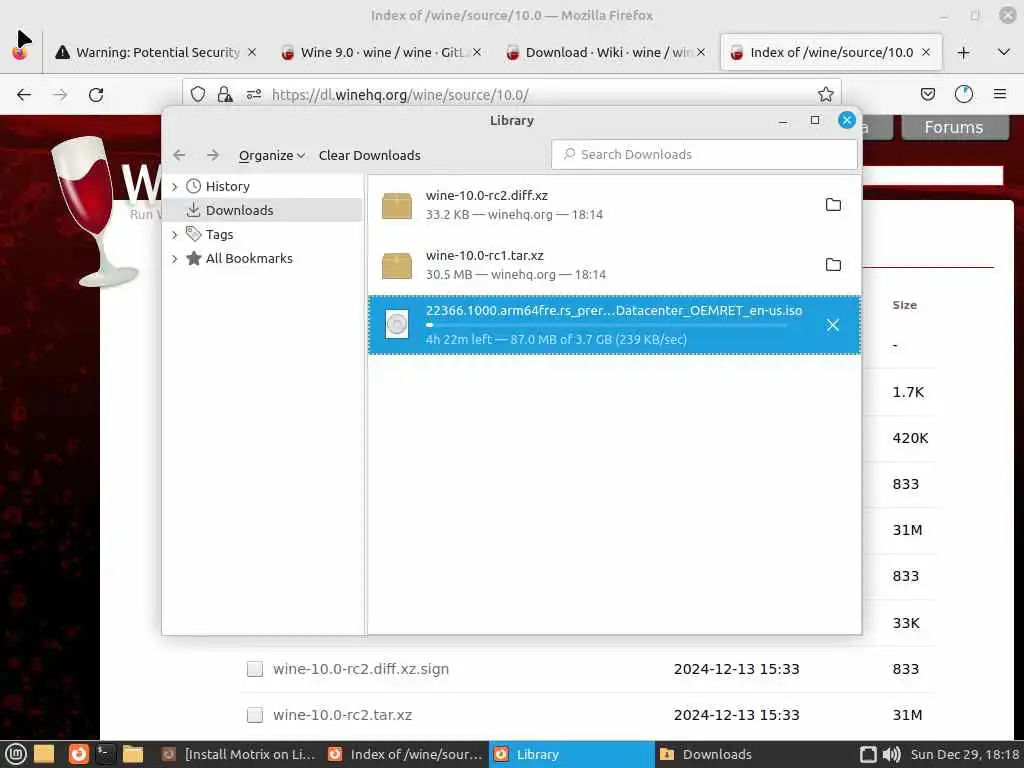Image resolution: width=1024 pixels, height=768 pixels.
Task: Switch to Index of /wine taskbar window
Action: coord(405,754)
